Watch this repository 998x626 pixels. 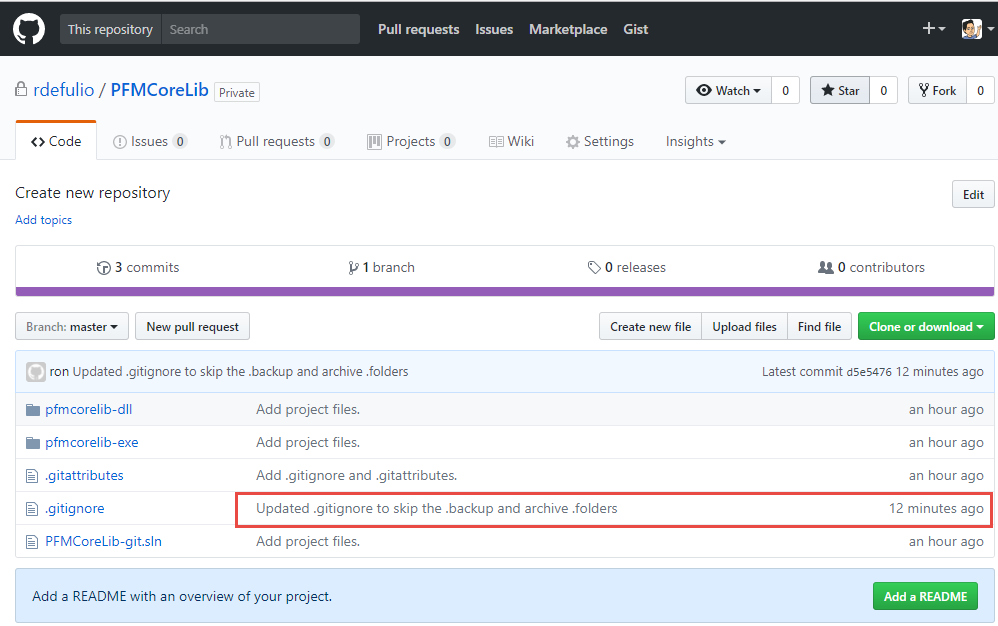point(728,90)
